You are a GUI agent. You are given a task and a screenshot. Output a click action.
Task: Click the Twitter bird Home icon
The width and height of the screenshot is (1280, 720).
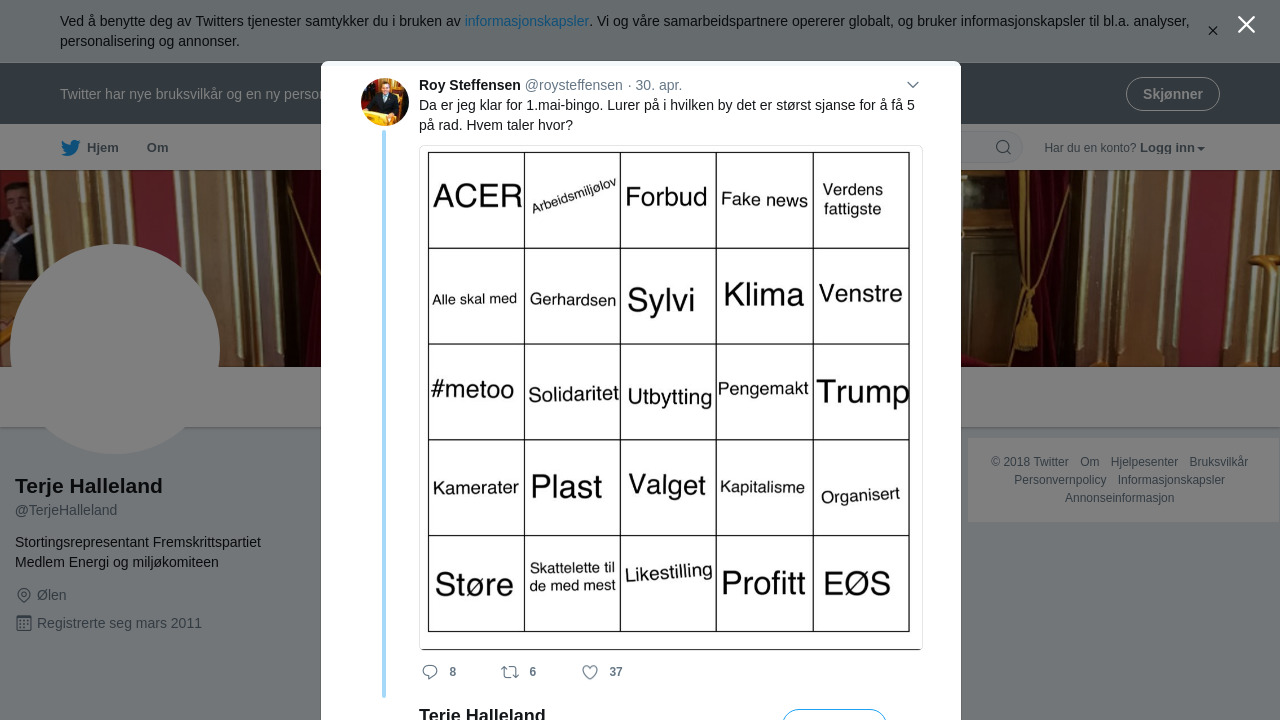click(70, 148)
